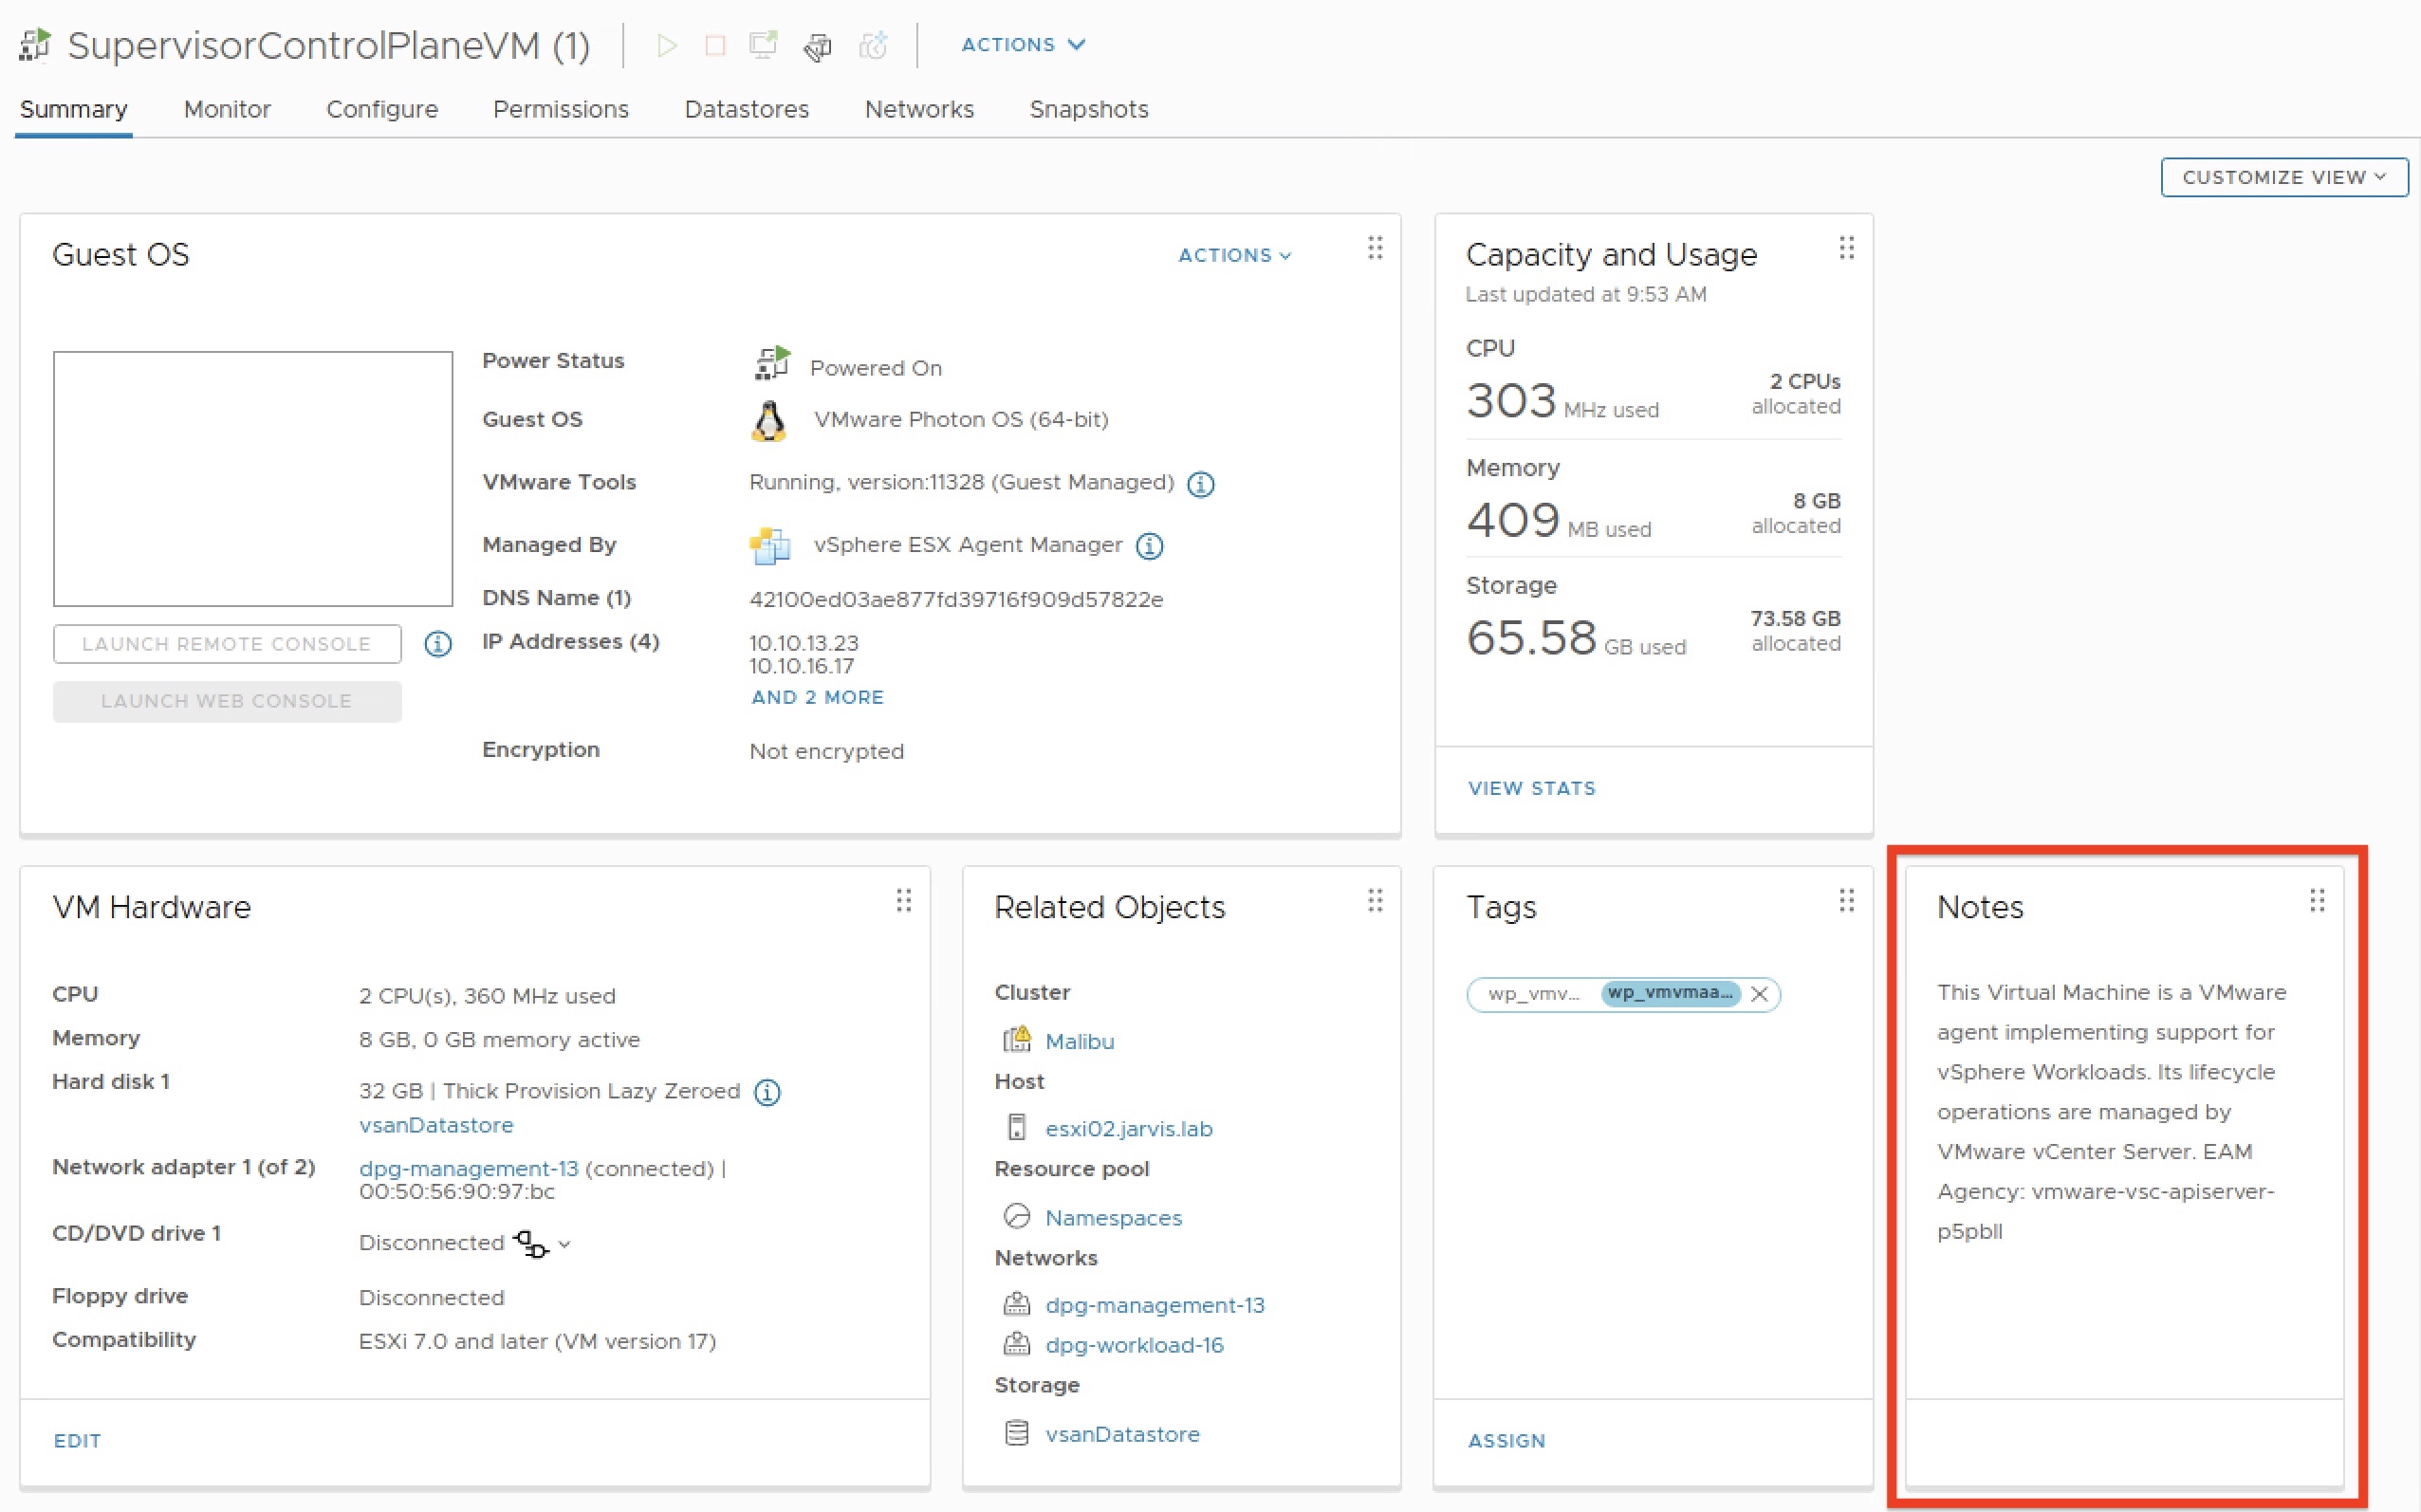Click the Capacity and Usage card drag handle
The width and height of the screenshot is (2421, 1512).
[1846, 248]
